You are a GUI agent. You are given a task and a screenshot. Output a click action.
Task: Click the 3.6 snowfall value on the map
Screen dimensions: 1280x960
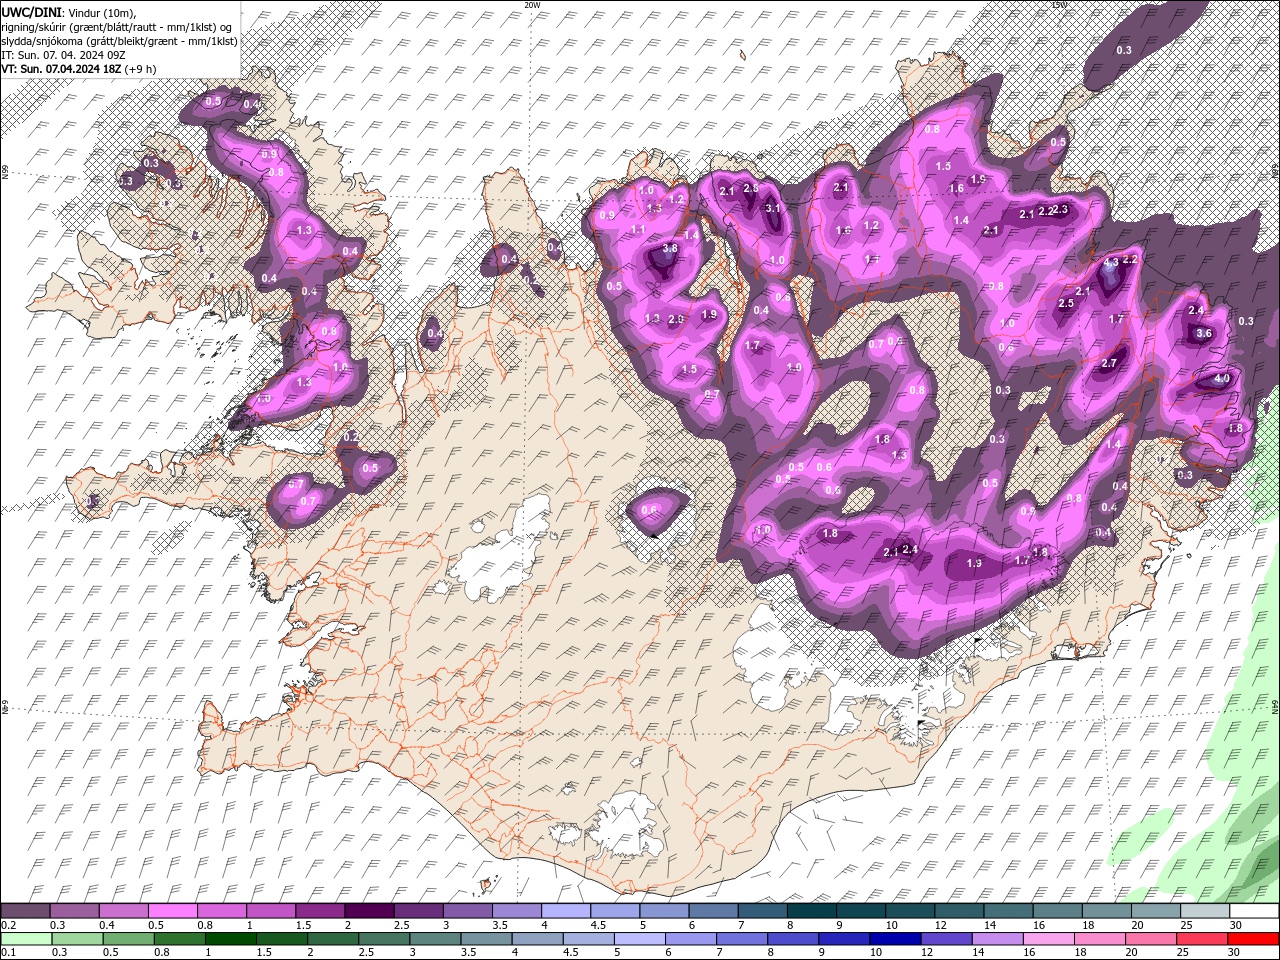(1204, 333)
